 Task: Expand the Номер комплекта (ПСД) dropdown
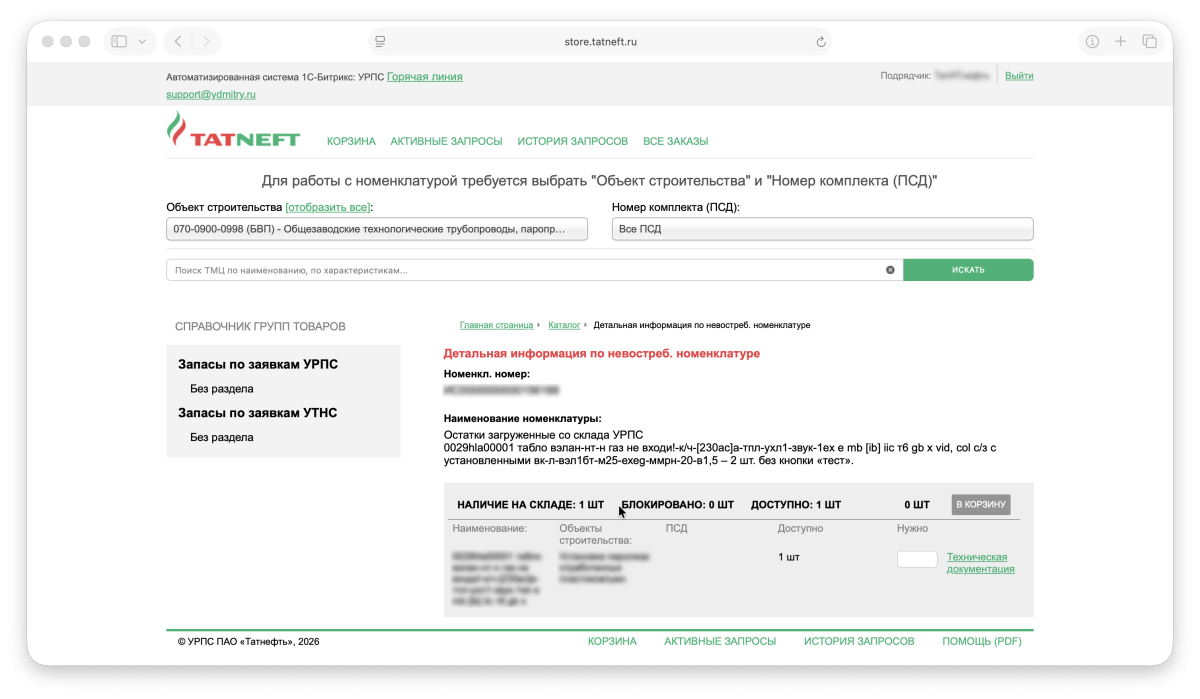click(x=822, y=229)
